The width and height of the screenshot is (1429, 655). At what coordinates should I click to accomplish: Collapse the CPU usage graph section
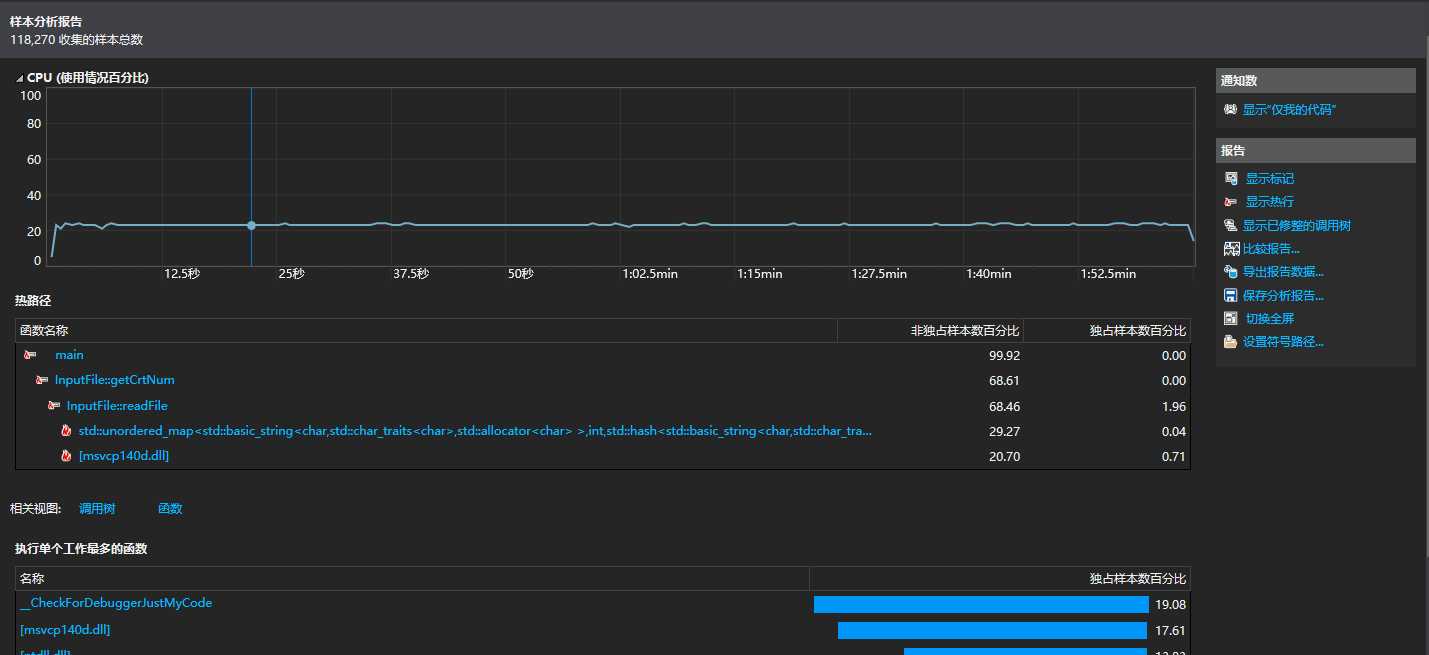[x=20, y=78]
